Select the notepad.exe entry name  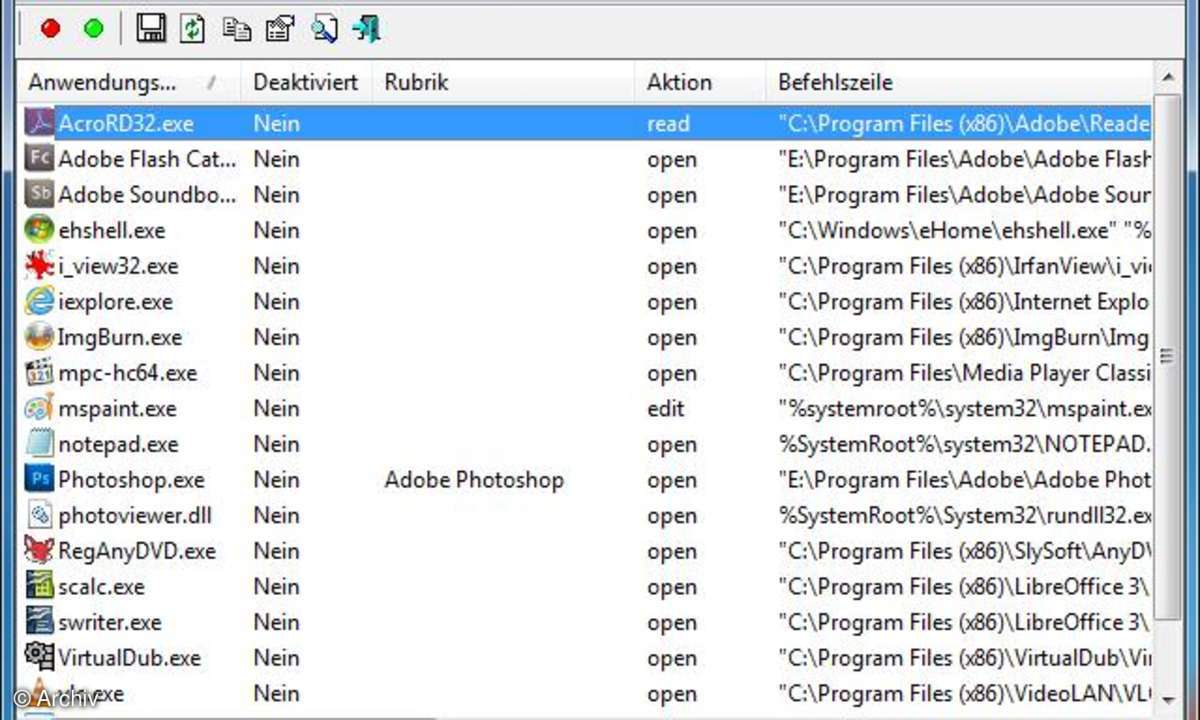tap(118, 444)
